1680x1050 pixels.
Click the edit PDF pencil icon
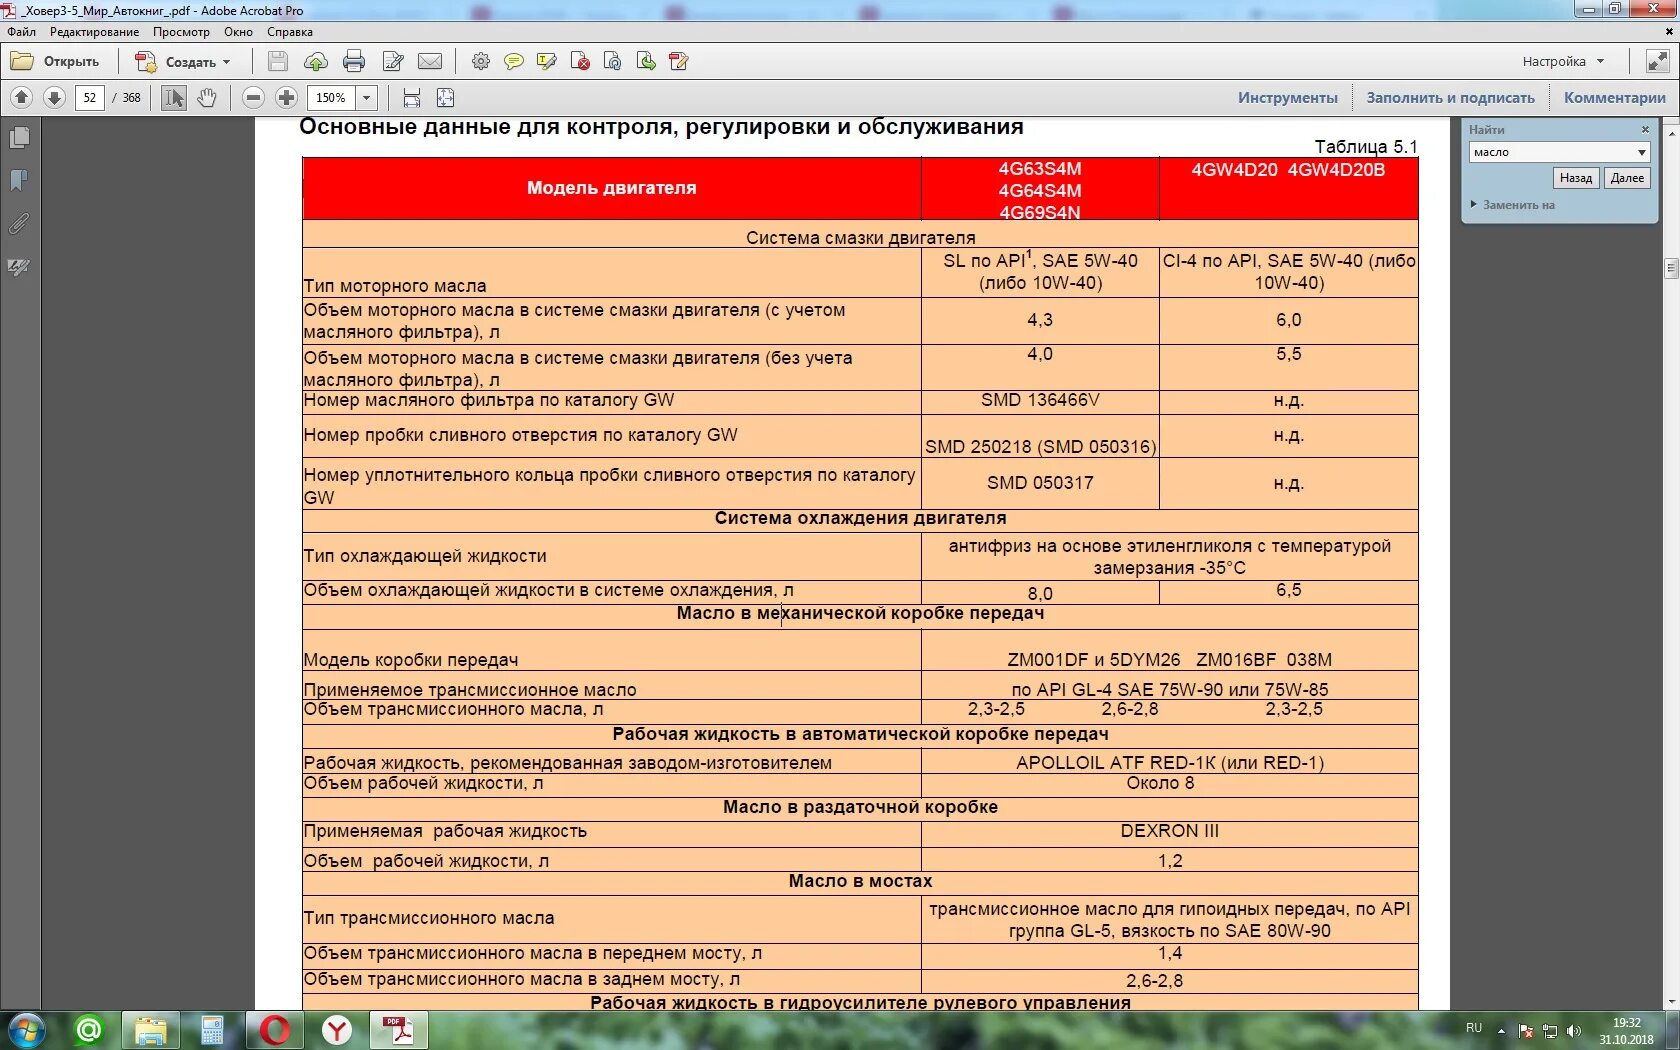pos(679,62)
